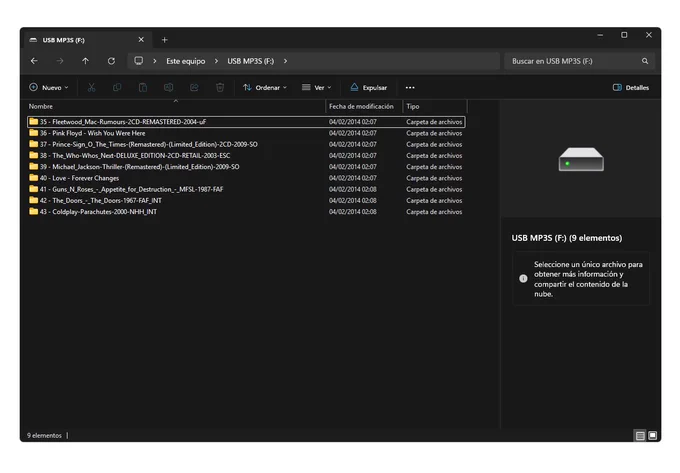This screenshot has height=473, width=680.
Task: Click folder icon of 43 - Coldplay-Parachutes
Action: click(x=33, y=212)
